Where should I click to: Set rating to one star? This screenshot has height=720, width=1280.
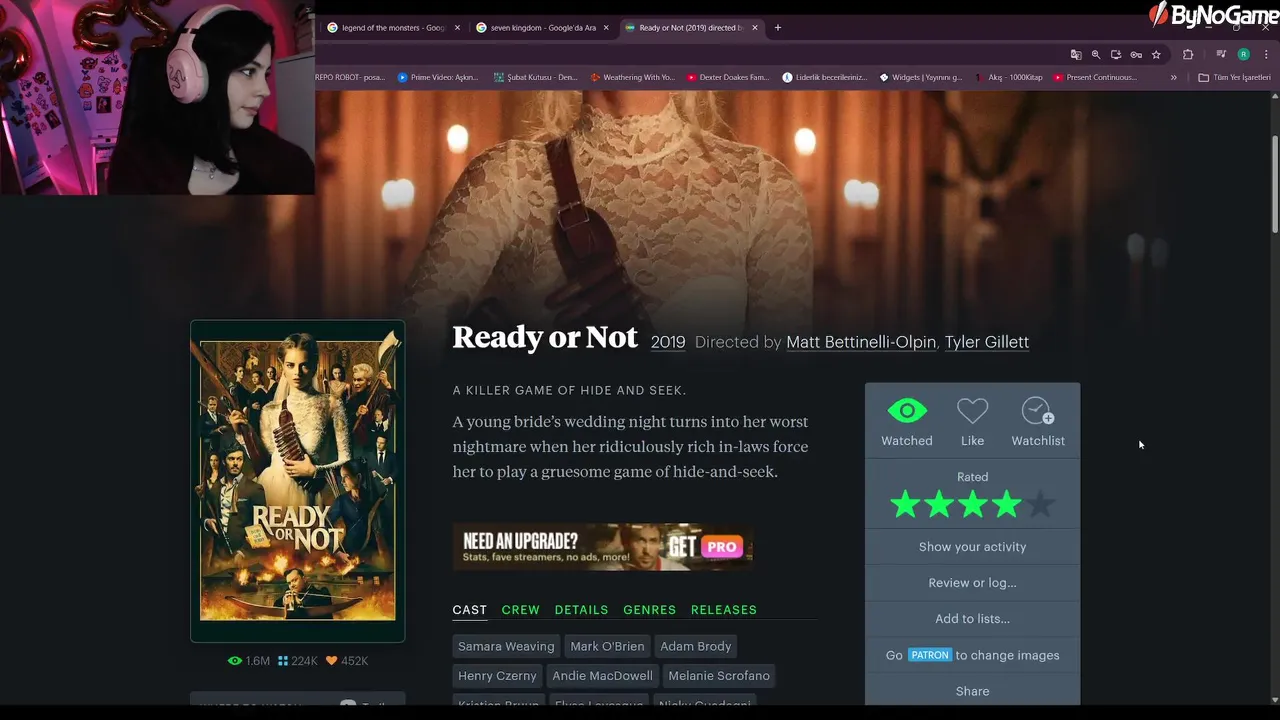(x=905, y=505)
